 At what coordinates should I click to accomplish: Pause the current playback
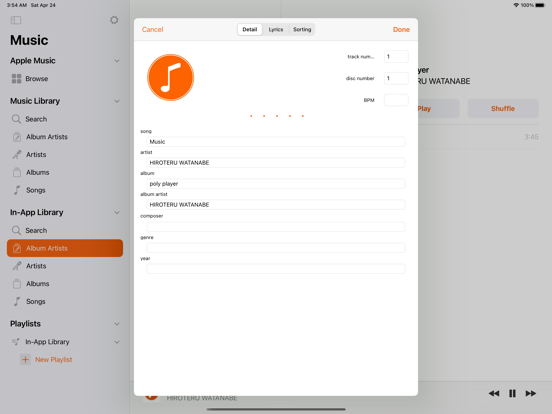click(512, 393)
